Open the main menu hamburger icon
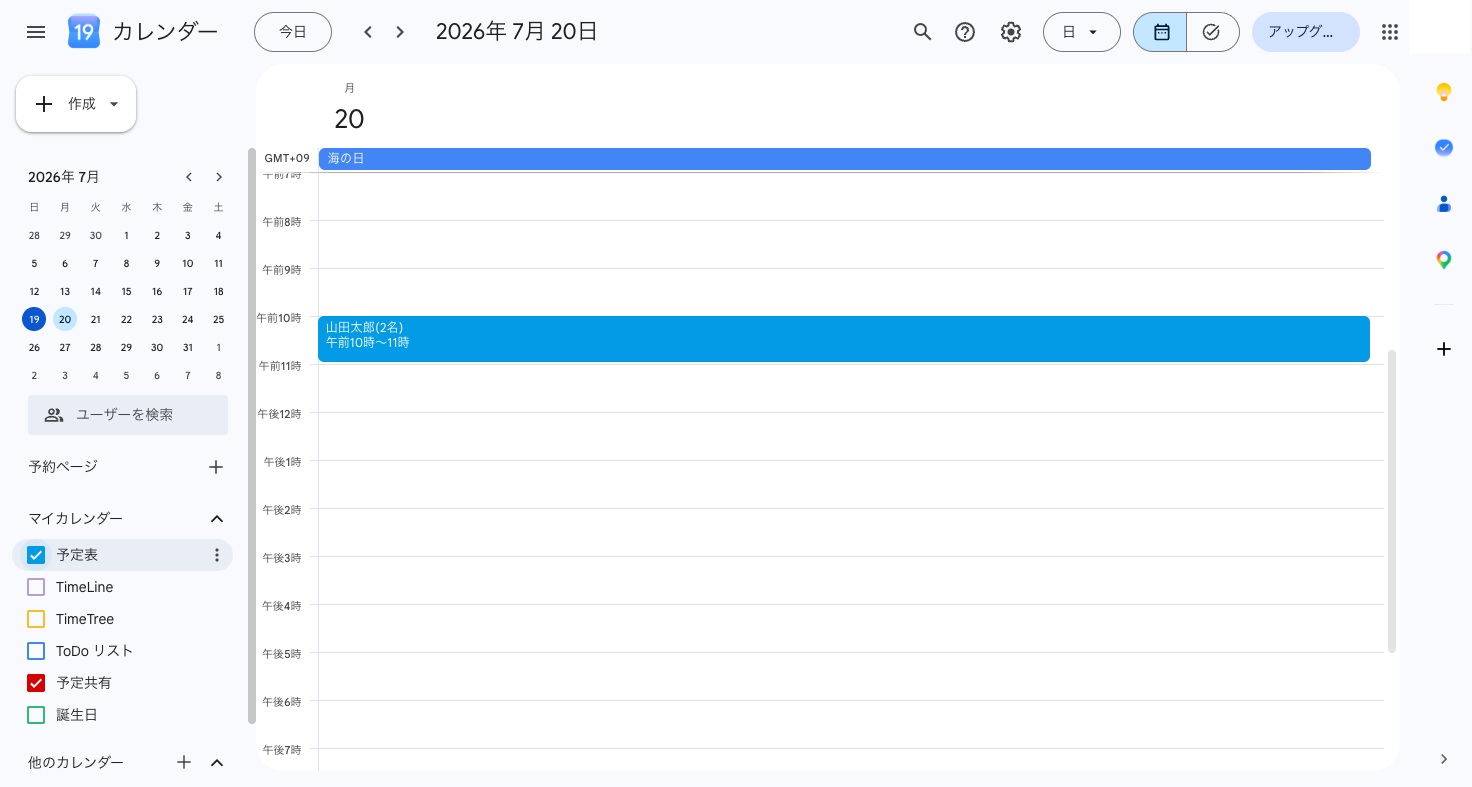Screen dimensions: 1472x787 [36, 32]
